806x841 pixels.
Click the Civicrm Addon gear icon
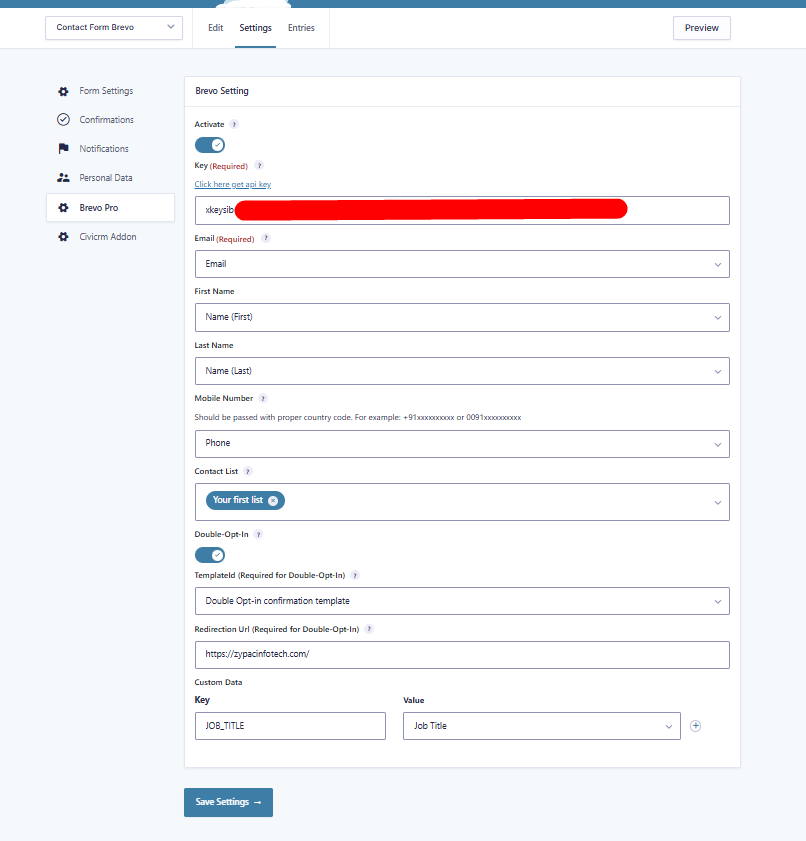[x=63, y=237]
